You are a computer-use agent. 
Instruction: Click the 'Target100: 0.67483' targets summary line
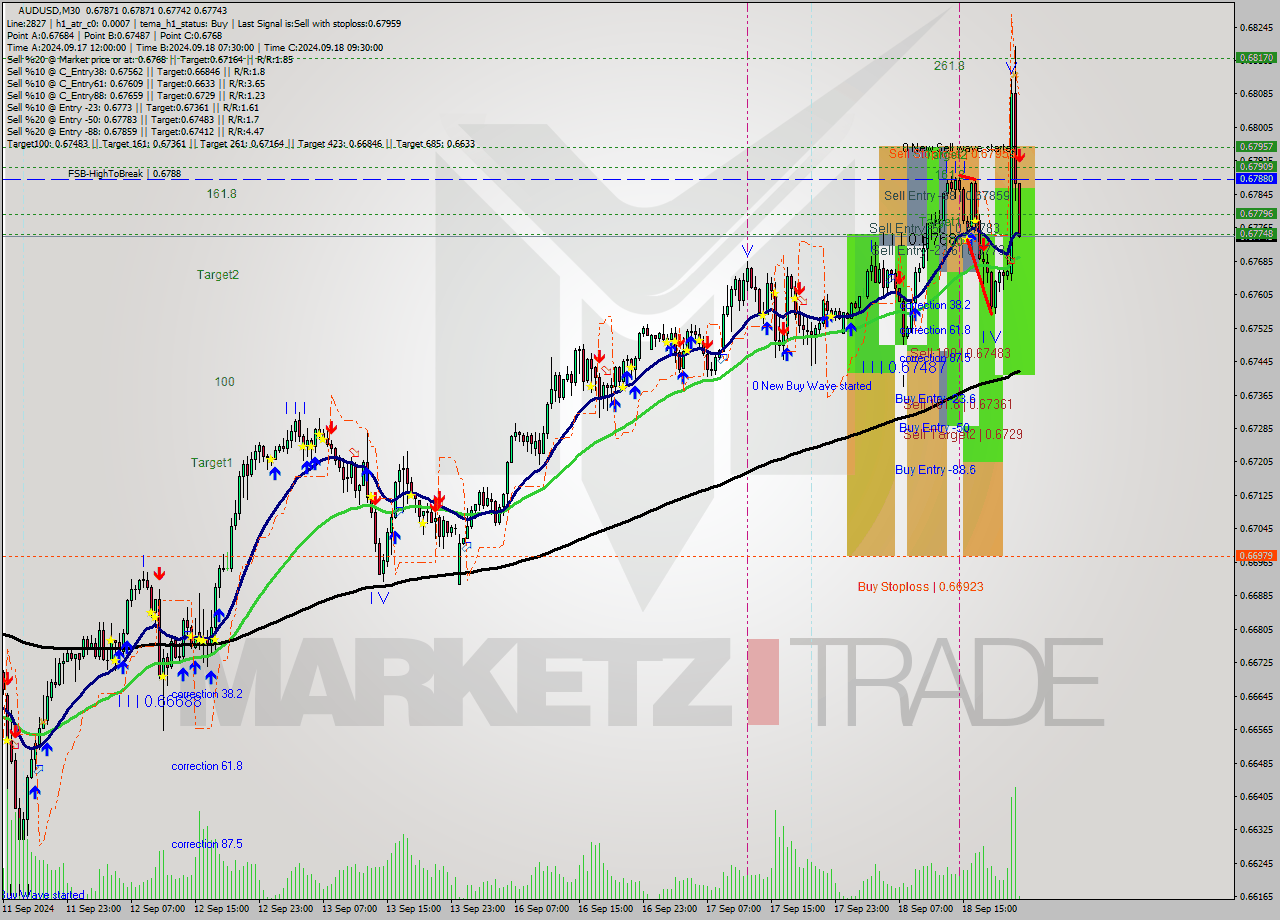pyautogui.click(x=240, y=144)
